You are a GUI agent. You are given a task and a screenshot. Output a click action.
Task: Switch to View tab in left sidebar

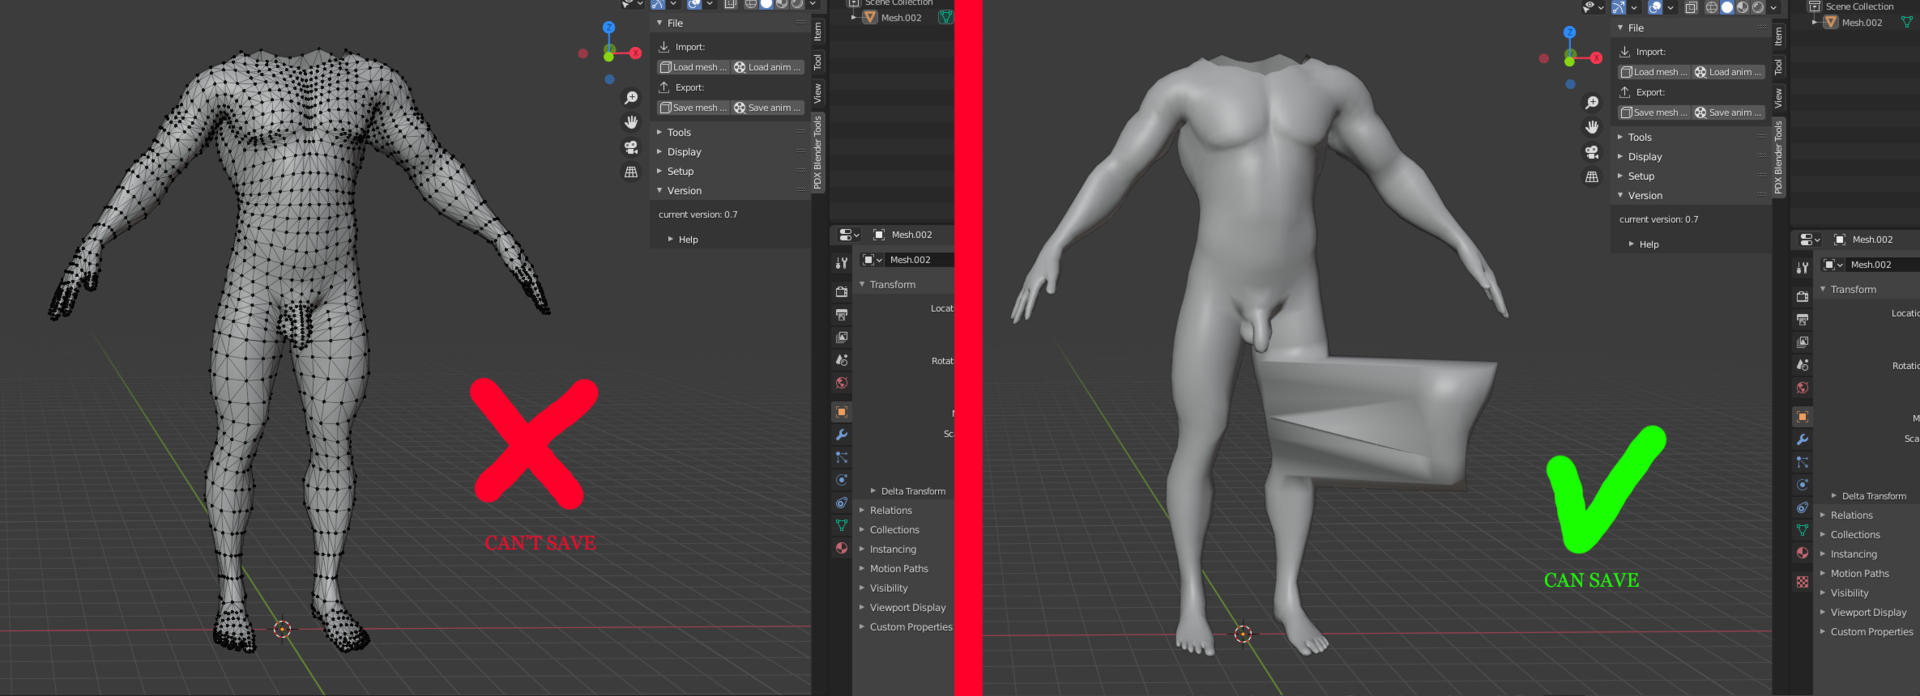(818, 93)
